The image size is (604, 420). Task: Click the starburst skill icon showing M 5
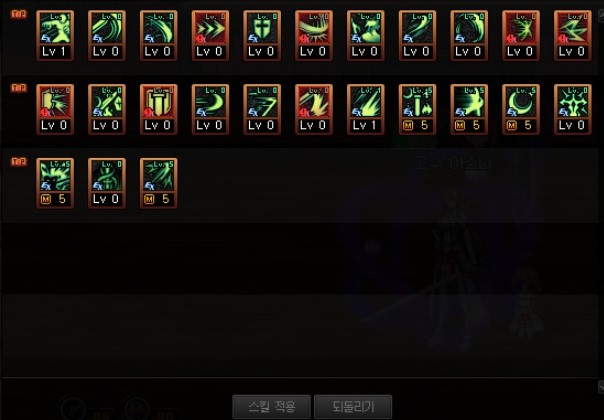point(469,109)
